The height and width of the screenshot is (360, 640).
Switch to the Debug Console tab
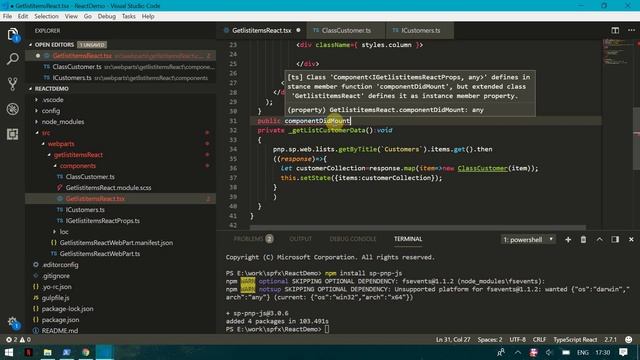[x=353, y=239]
